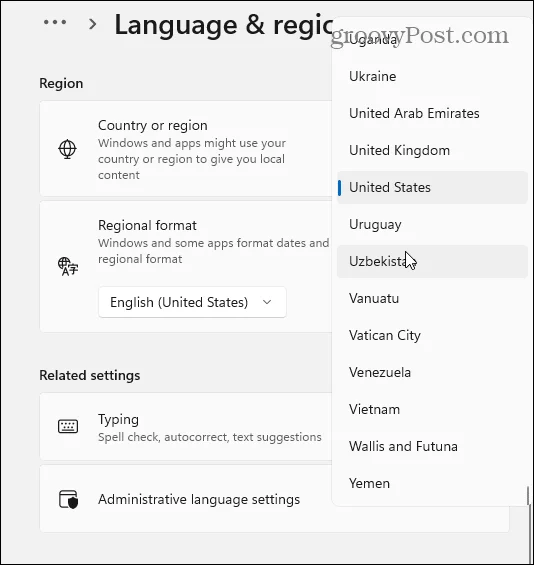
Task: Click the breadcrumb ellipsis icon
Action: tap(55, 22)
